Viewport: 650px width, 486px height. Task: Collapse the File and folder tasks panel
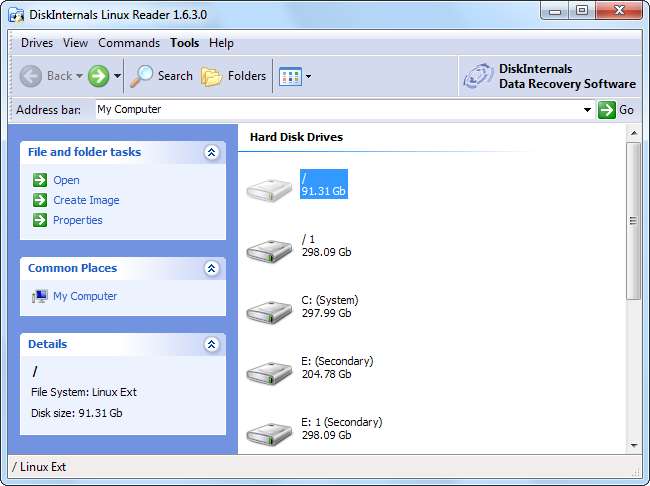tap(211, 152)
